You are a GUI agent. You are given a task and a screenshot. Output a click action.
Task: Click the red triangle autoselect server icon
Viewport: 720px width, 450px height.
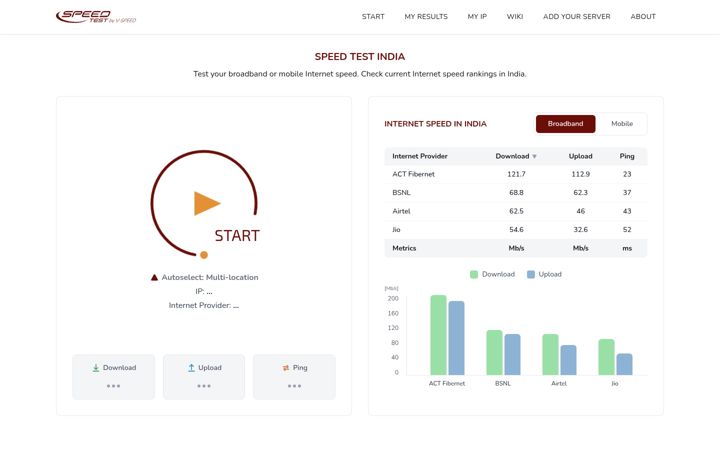[x=154, y=277]
